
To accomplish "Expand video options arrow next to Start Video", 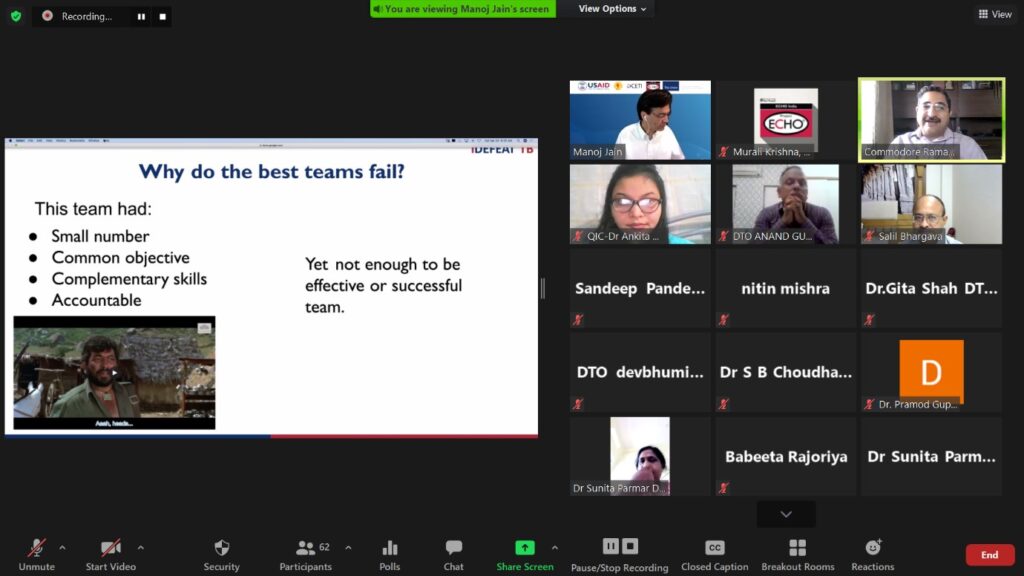I will pos(140,548).
